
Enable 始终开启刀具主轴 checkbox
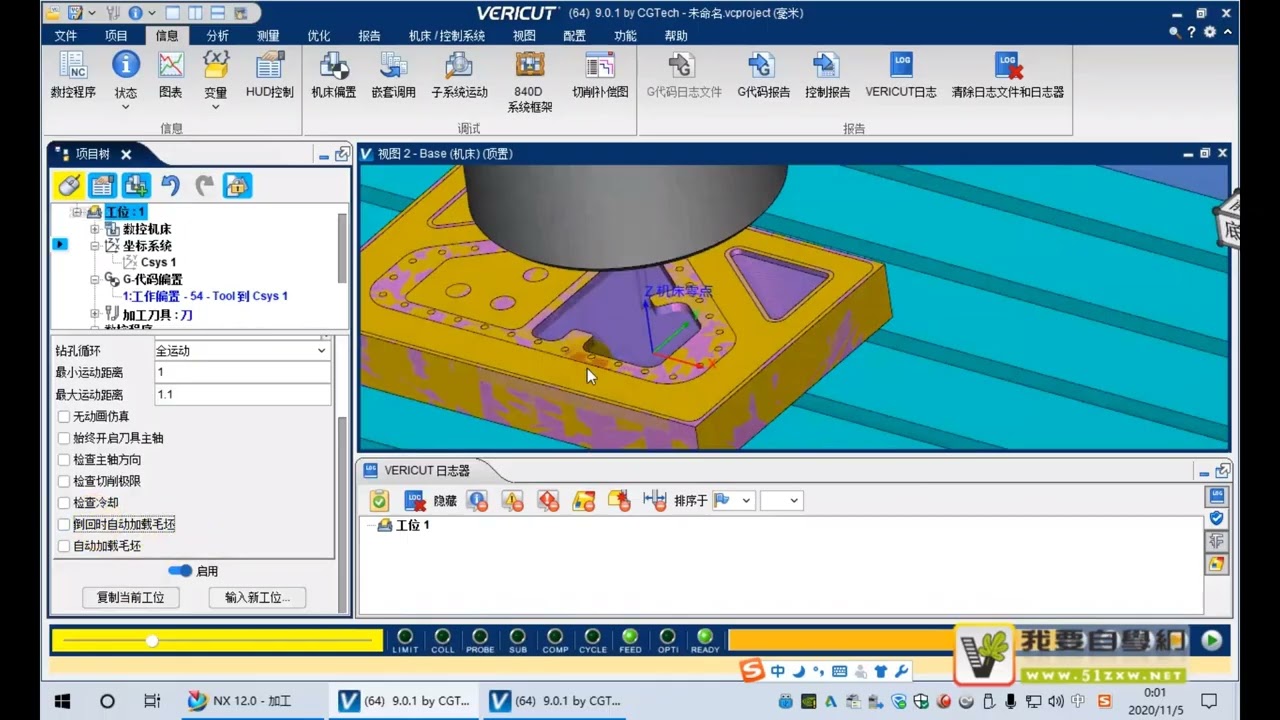[x=65, y=438]
